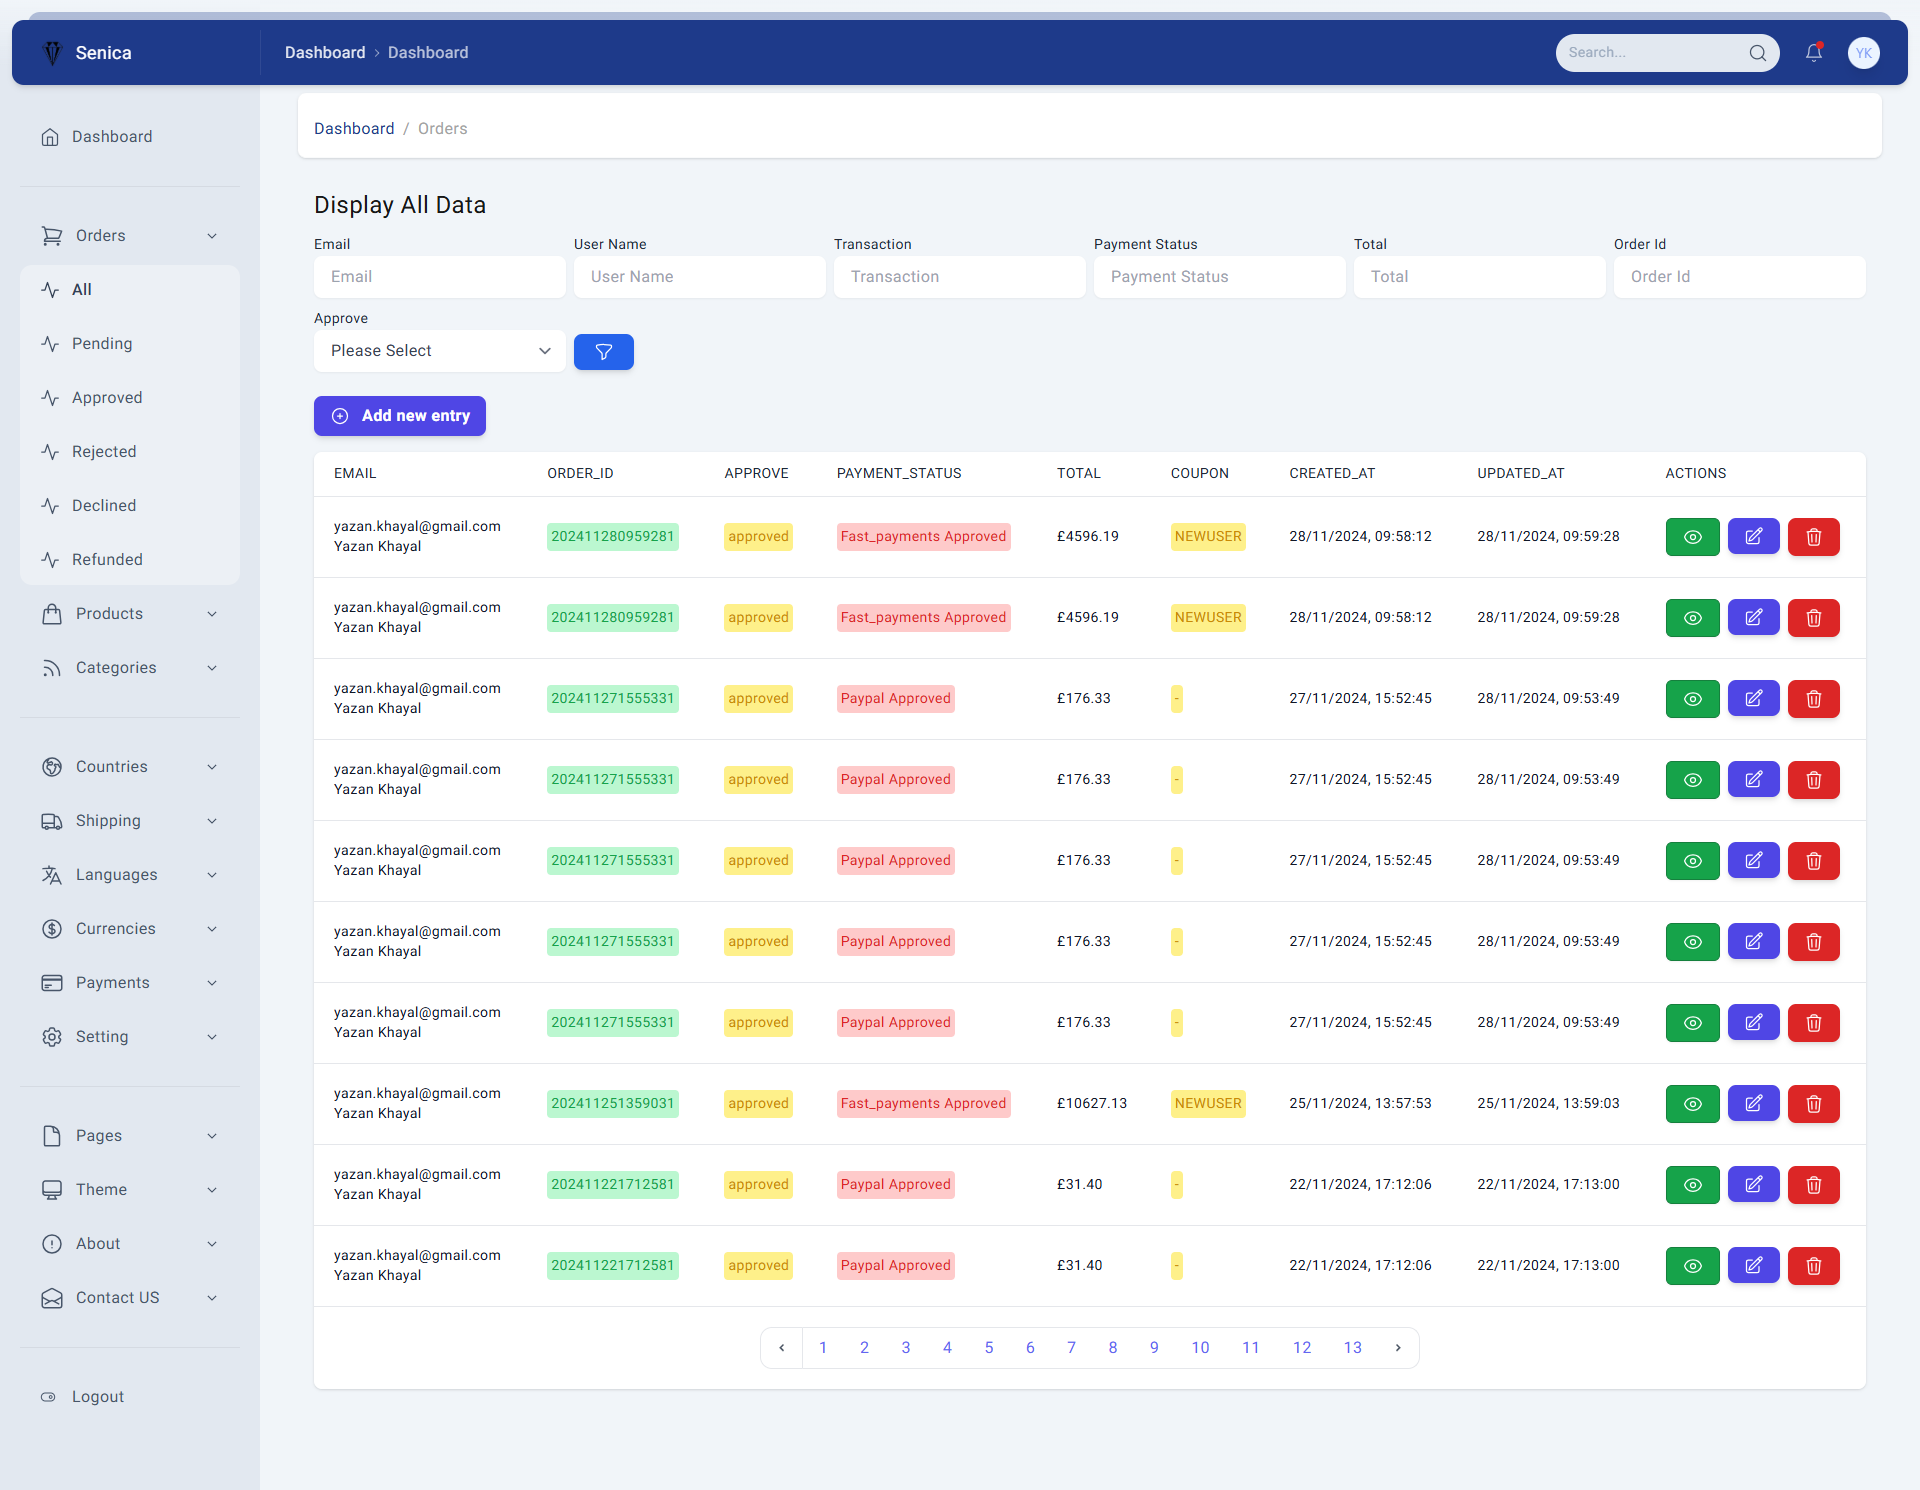Delete the first £176.33 Paypal order
This screenshot has height=1490, width=1920.
pos(1814,699)
